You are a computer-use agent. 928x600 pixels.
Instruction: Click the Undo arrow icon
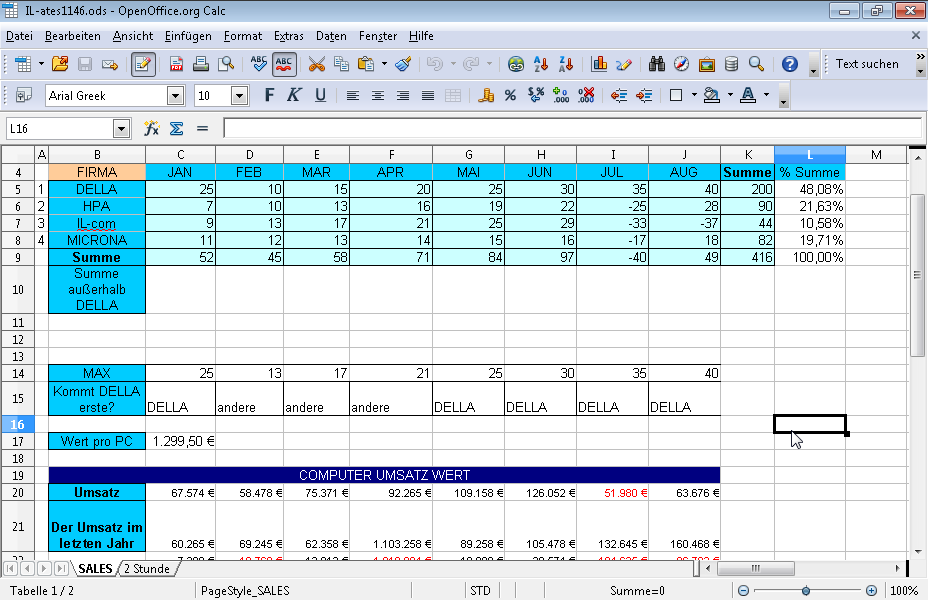434,64
